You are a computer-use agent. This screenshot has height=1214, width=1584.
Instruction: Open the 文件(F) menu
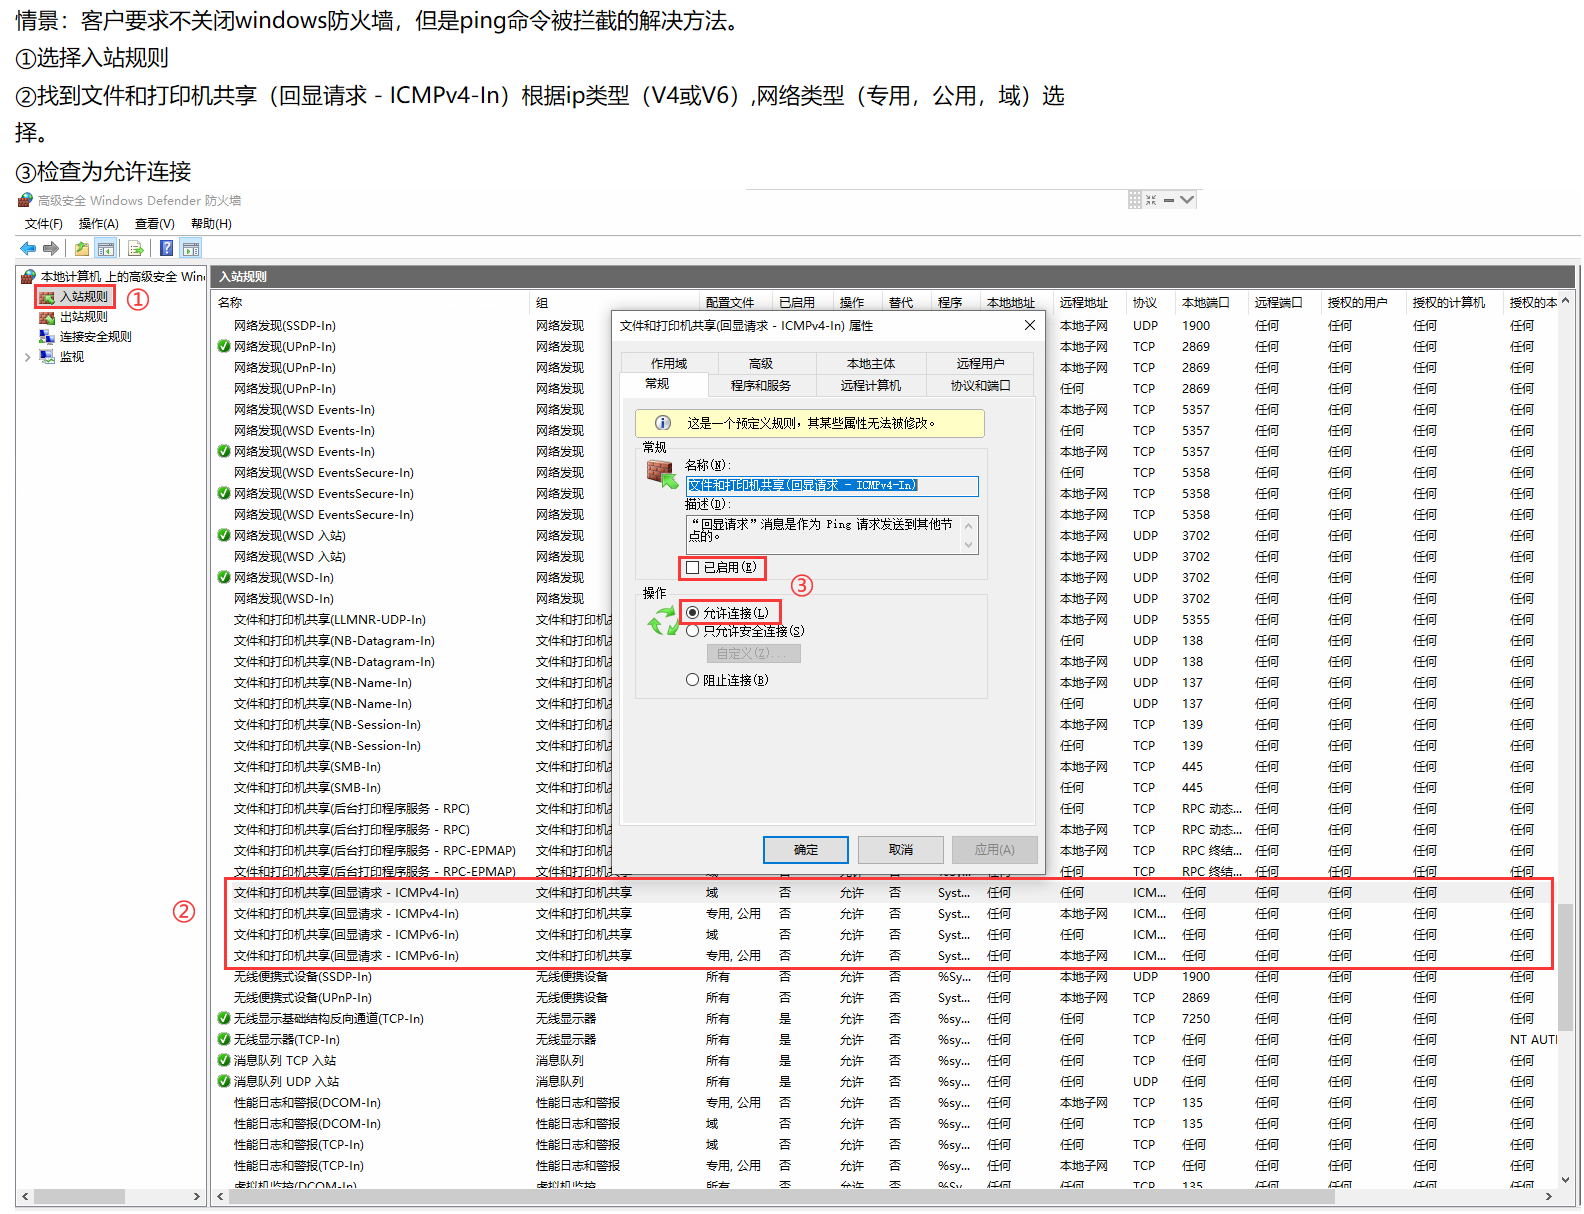coord(44,224)
